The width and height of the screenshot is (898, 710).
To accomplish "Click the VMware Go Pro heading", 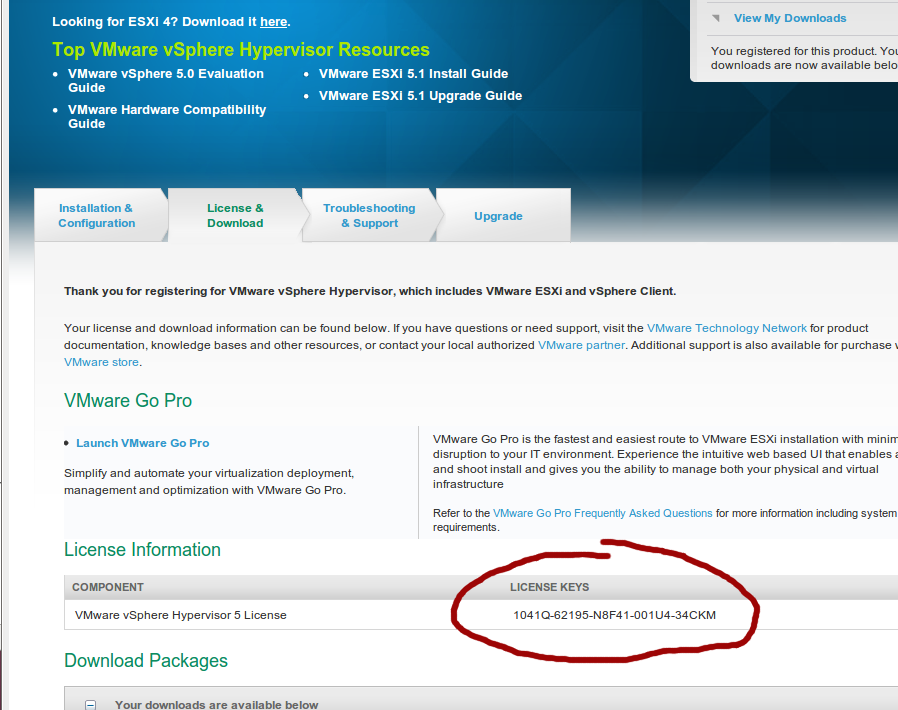I will (x=128, y=401).
